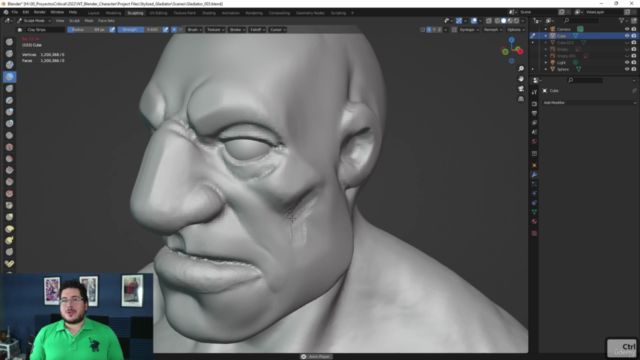Viewport: 640px width, 360px height.
Task: Open the Sculpt Mode selector
Action: coord(34,20)
